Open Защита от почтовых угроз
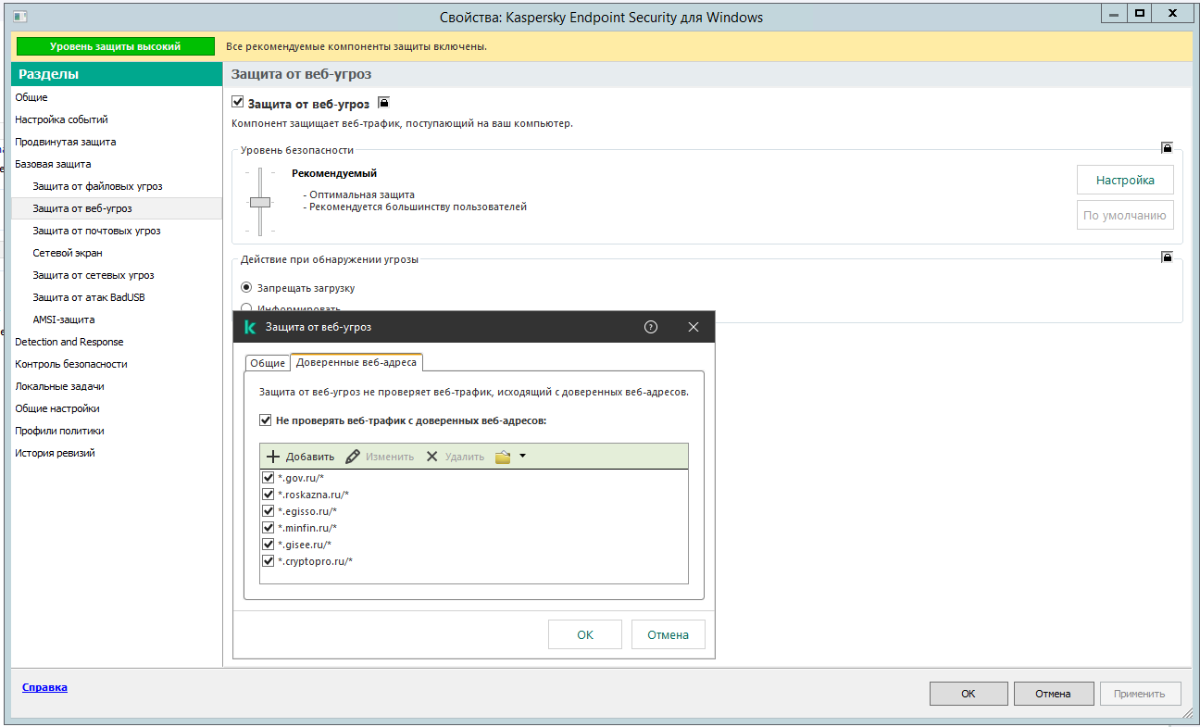 (x=96, y=231)
